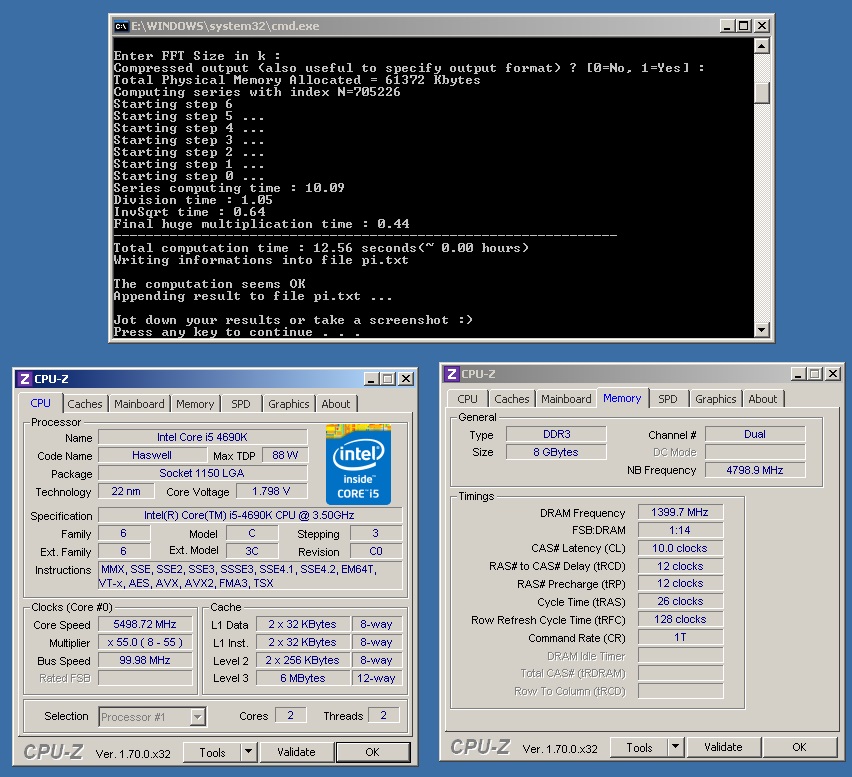Click the Level 3 cache value 6 MBytes
Viewport: 852px width, 777px height.
click(303, 678)
